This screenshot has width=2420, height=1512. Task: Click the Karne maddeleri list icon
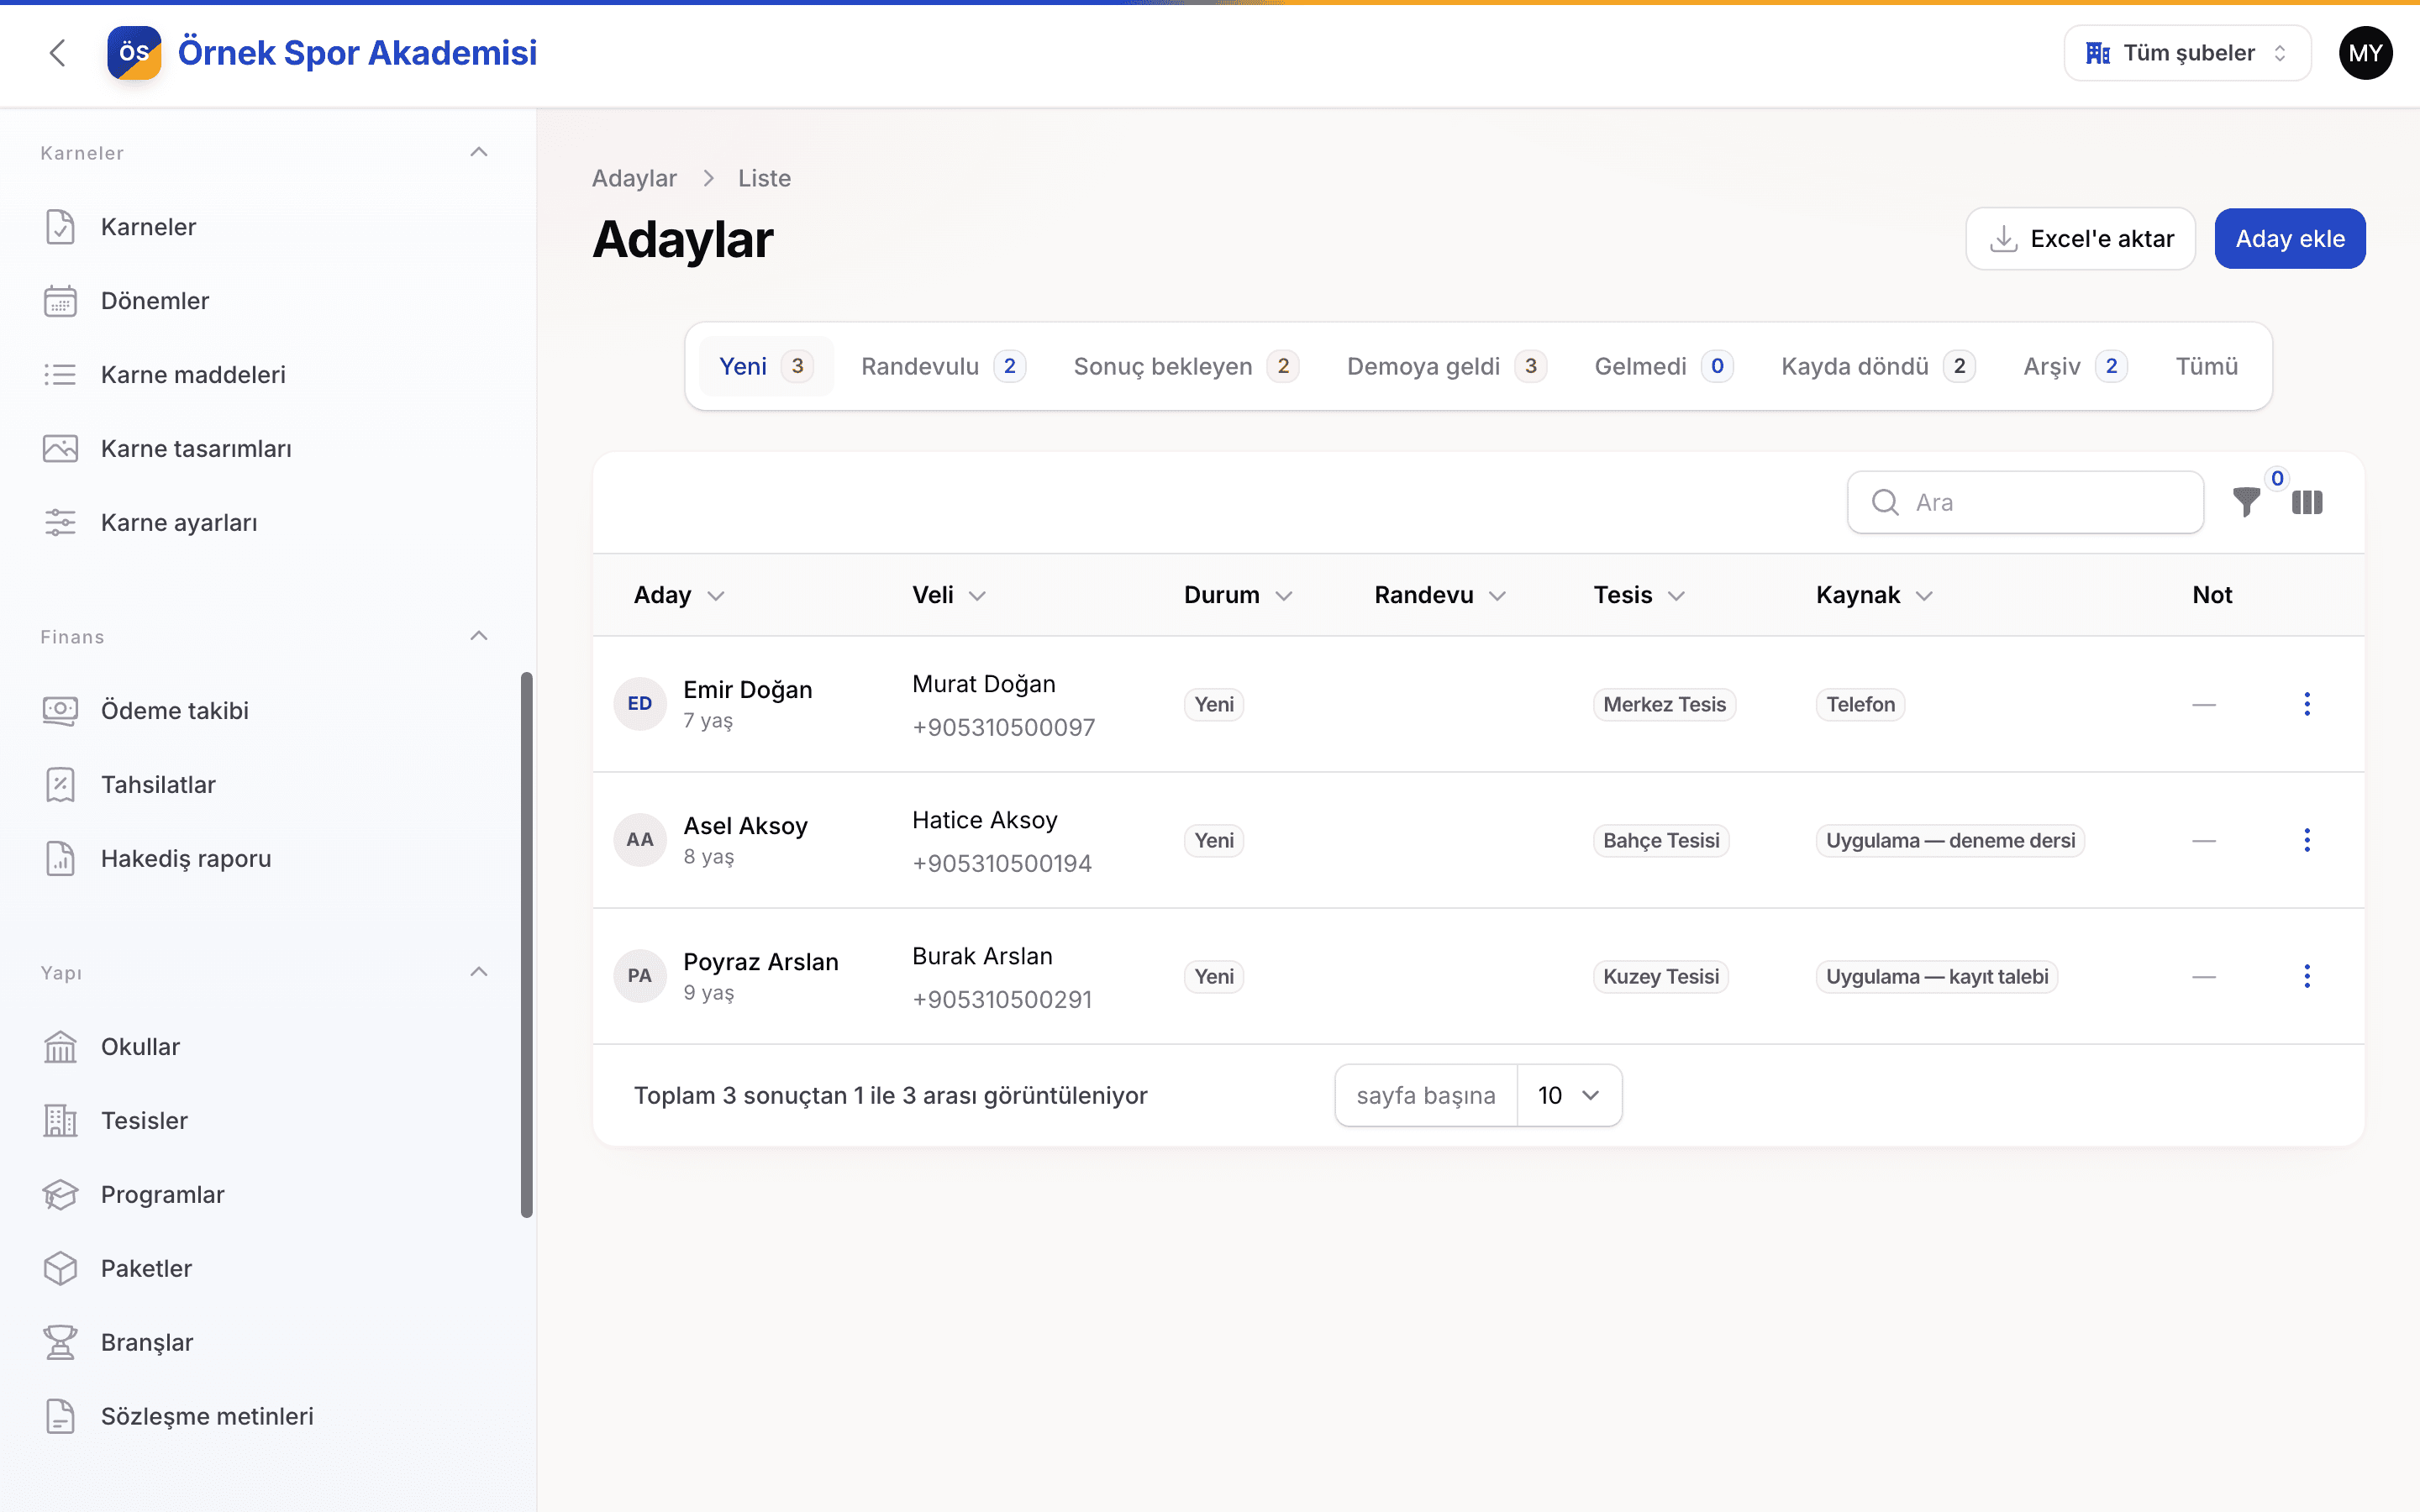tap(60, 375)
